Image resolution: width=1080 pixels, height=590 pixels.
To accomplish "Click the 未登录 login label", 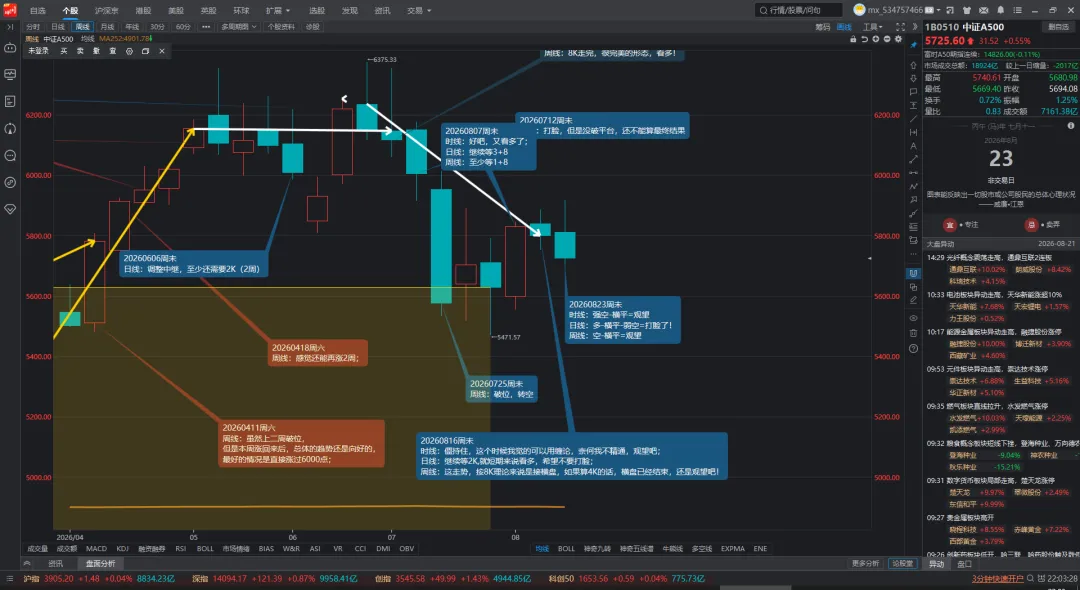I will coord(39,51).
